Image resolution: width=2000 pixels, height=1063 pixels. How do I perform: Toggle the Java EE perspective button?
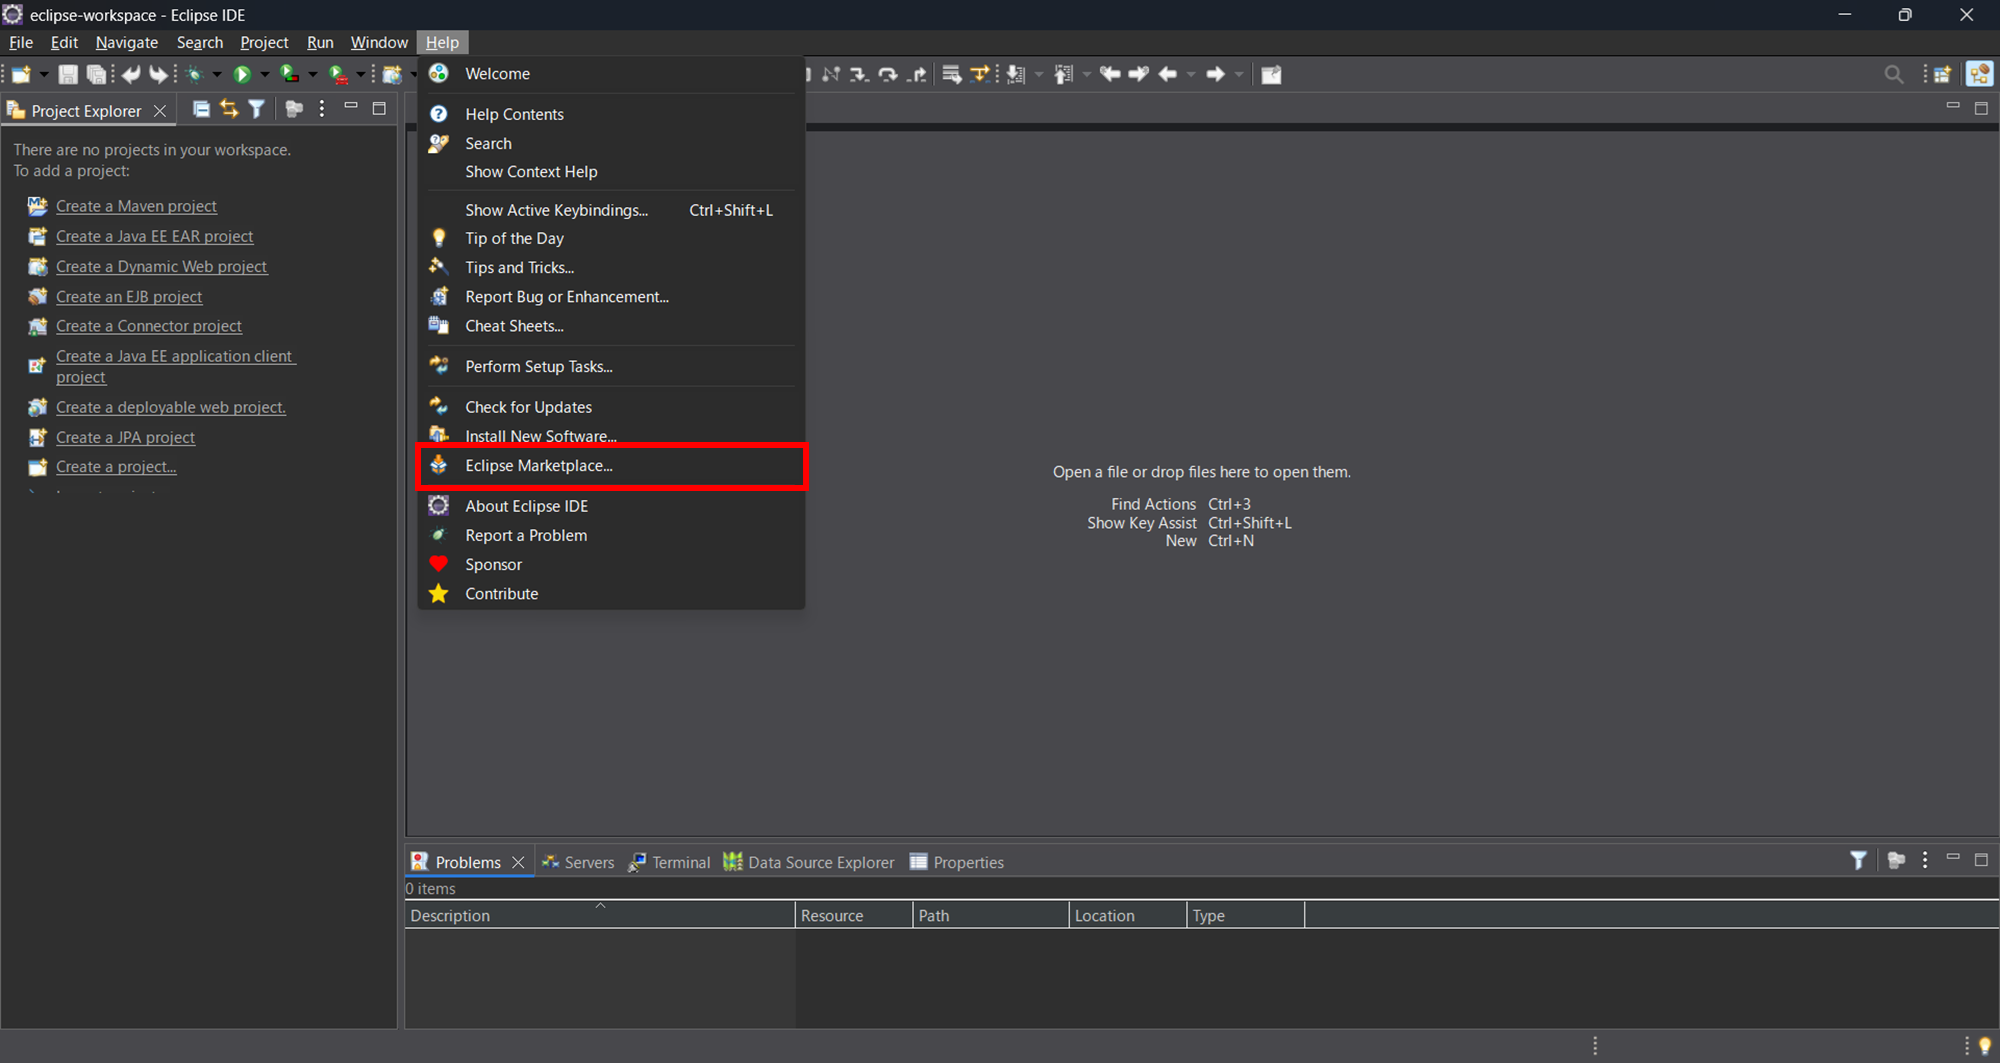(x=1979, y=74)
